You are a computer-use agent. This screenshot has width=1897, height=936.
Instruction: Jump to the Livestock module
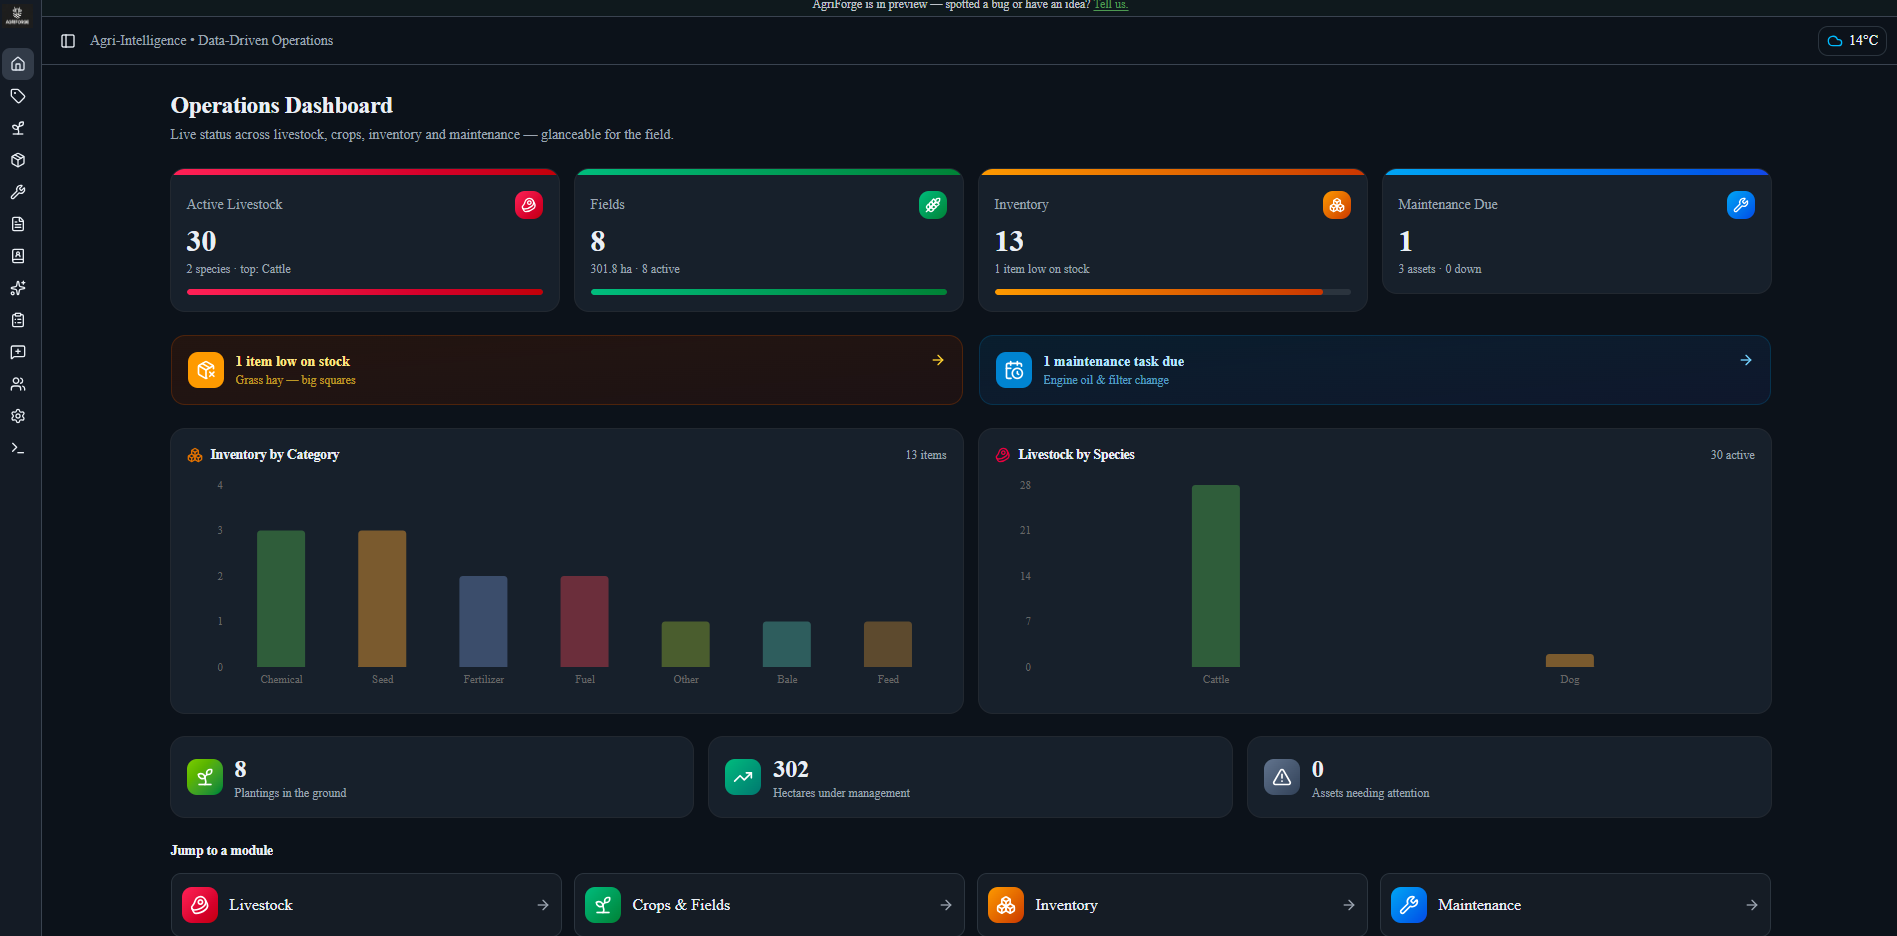(x=366, y=905)
